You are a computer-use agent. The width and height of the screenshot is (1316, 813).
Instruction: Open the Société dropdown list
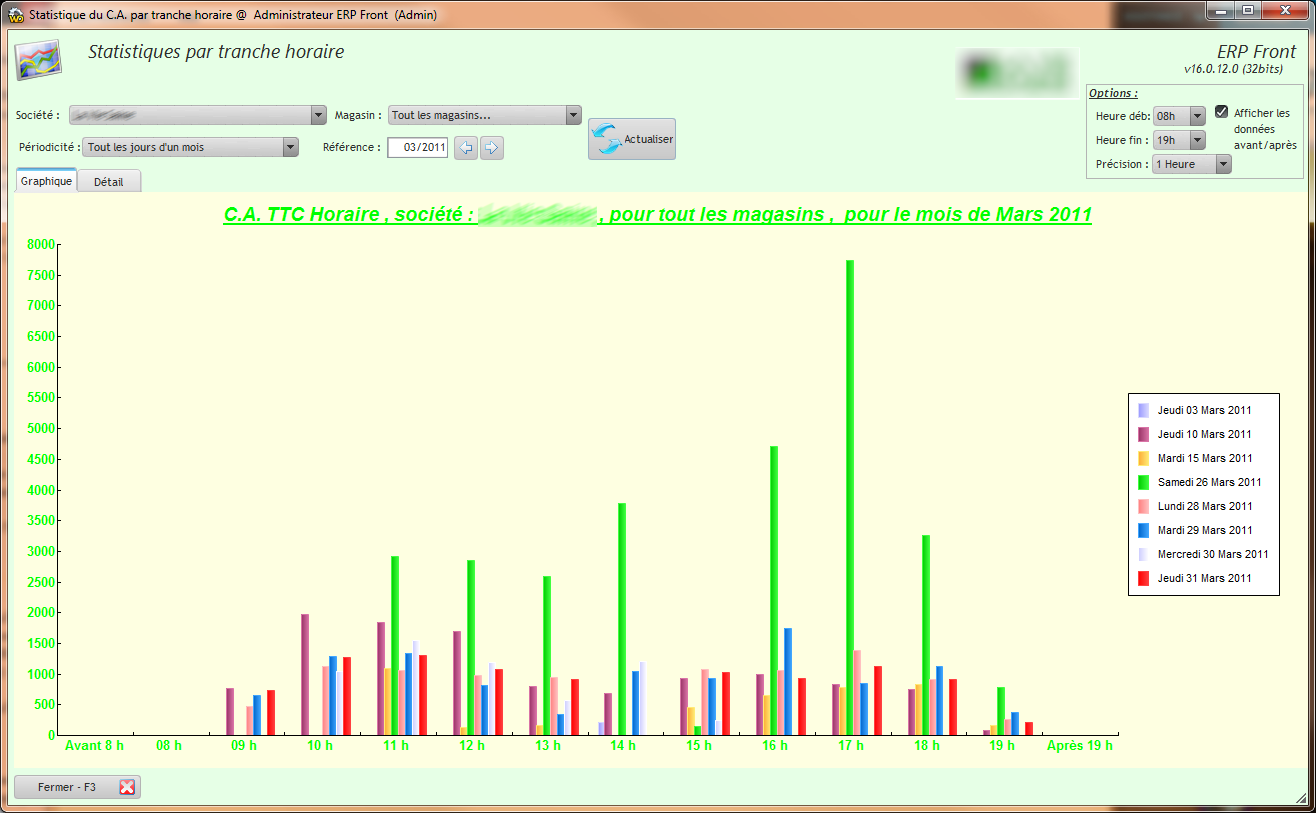tap(319, 115)
